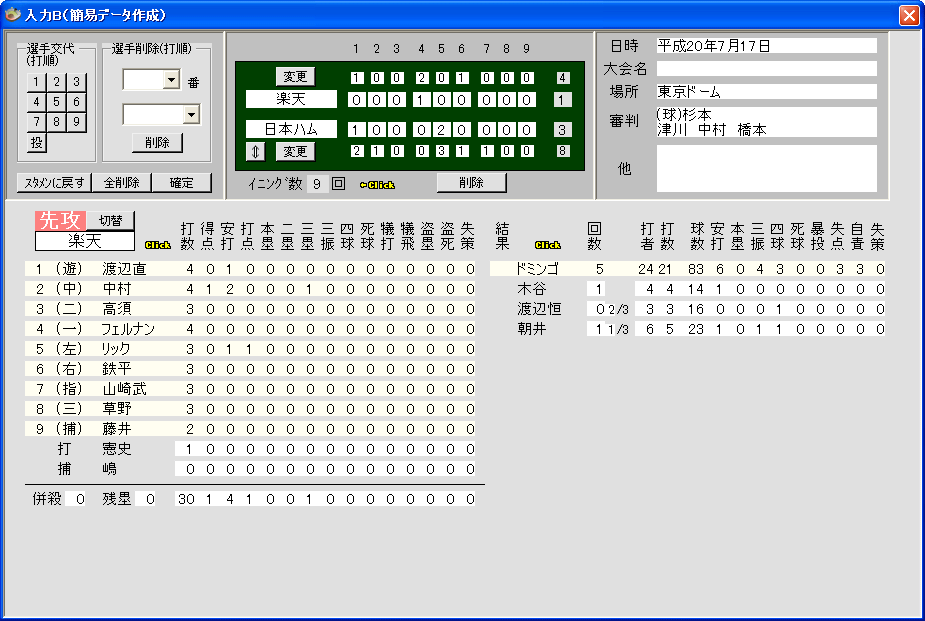The width and height of the screenshot is (925, 621).
Task: Select batter 渡辺直 row
Action: [x=250, y=269]
